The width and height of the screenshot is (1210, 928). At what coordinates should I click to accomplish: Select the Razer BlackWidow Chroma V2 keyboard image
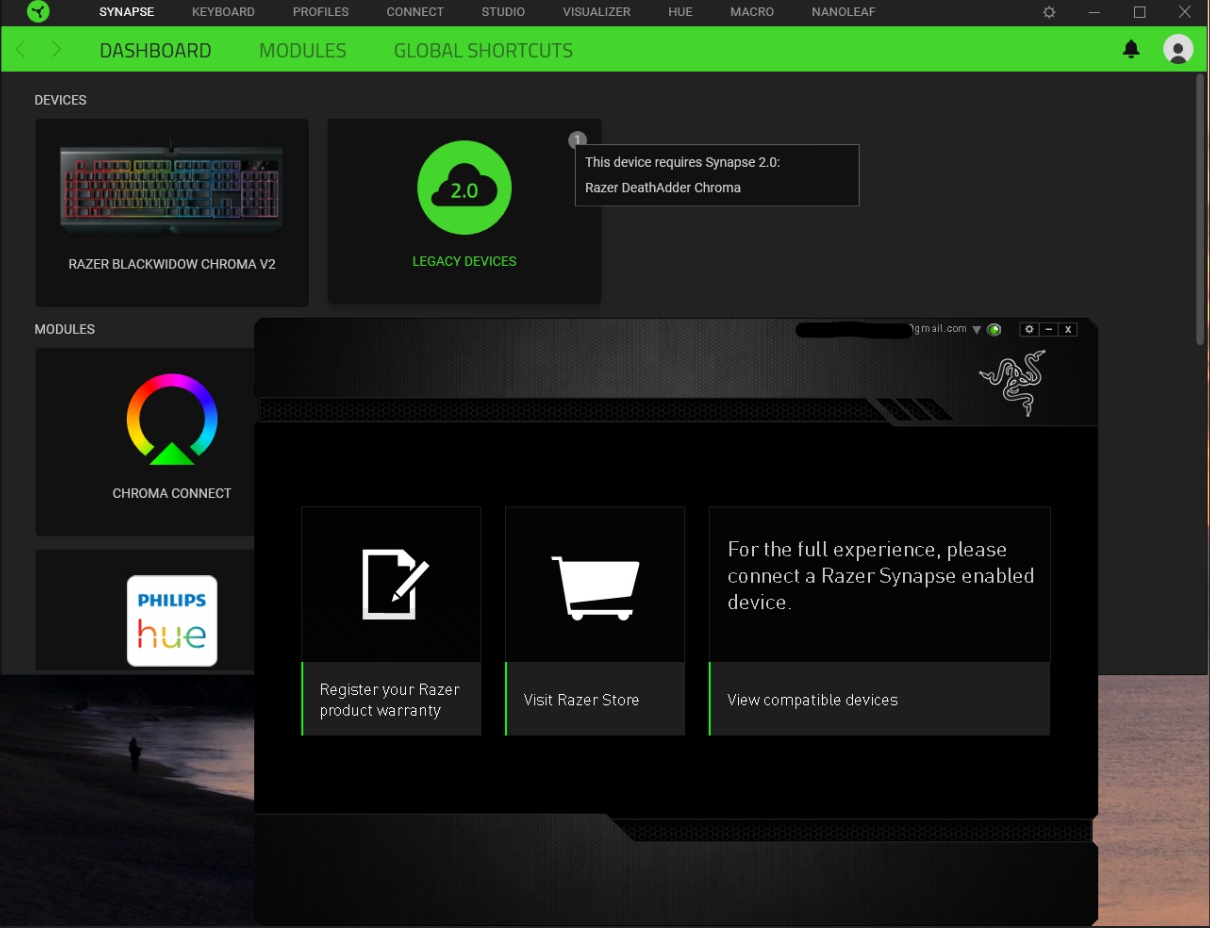point(171,188)
